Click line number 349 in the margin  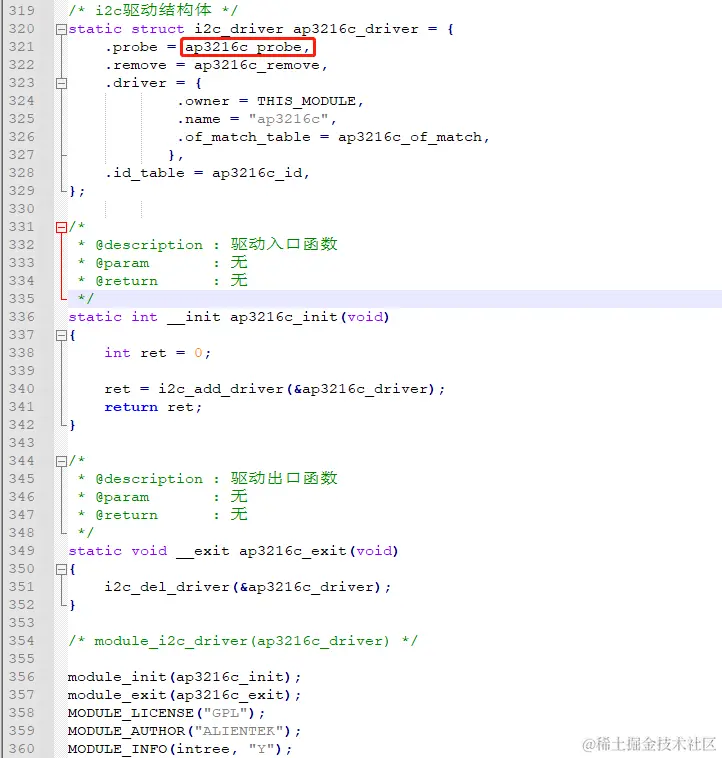pos(22,551)
